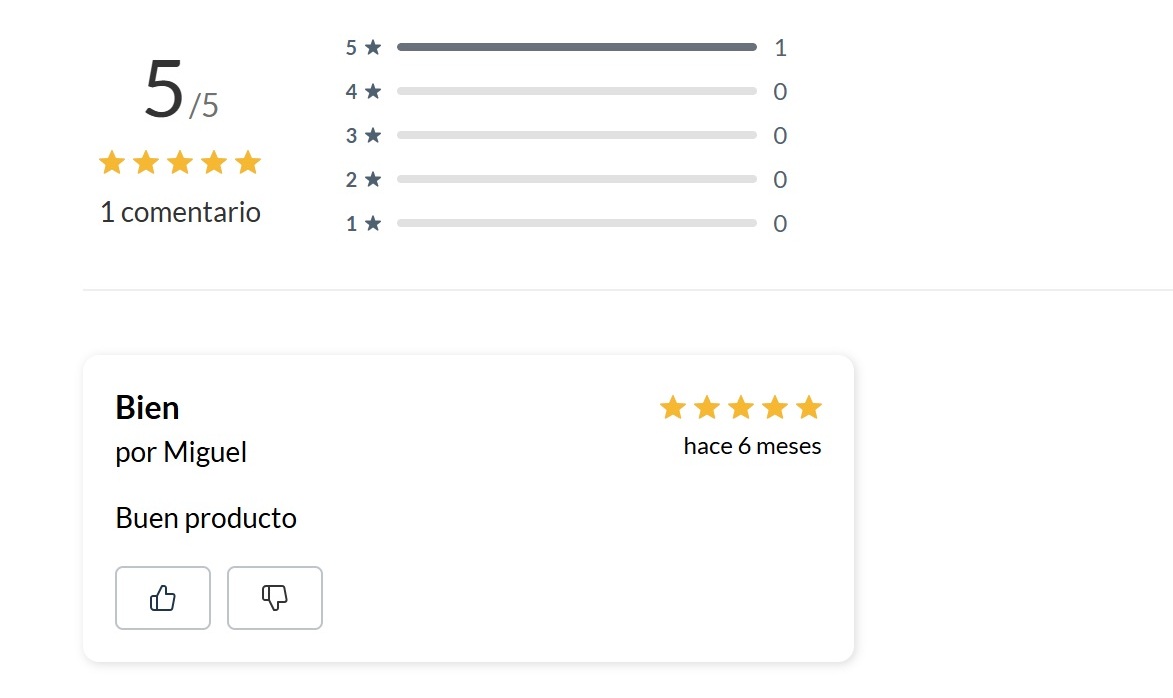Click the fifth gold star on Miguel's review
1173x698 pixels.
pos(808,407)
